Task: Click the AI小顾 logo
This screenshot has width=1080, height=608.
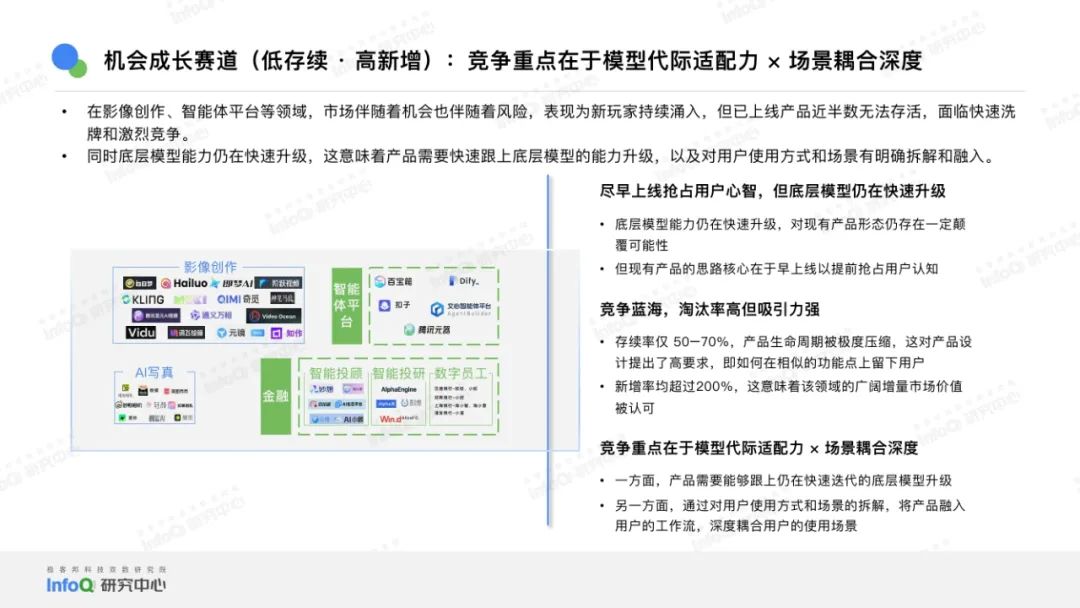Action: click(349, 419)
